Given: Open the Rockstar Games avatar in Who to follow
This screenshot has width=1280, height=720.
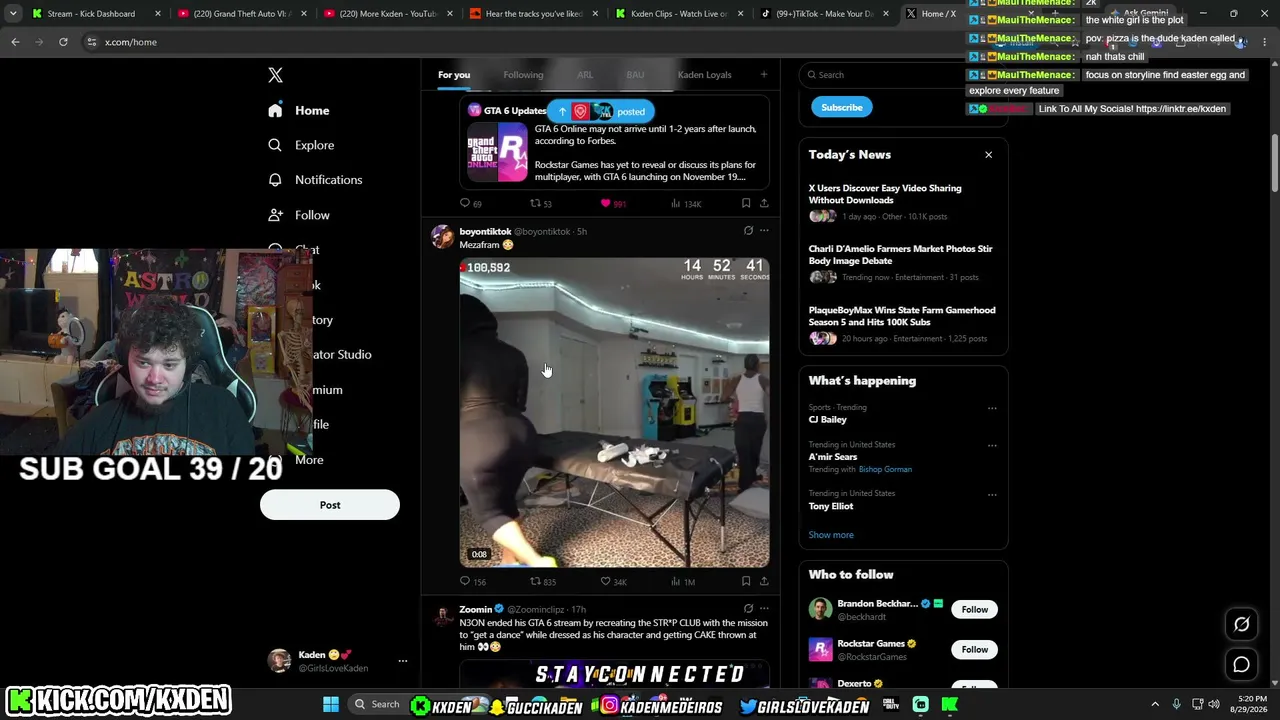Looking at the screenshot, I should pyautogui.click(x=820, y=650).
